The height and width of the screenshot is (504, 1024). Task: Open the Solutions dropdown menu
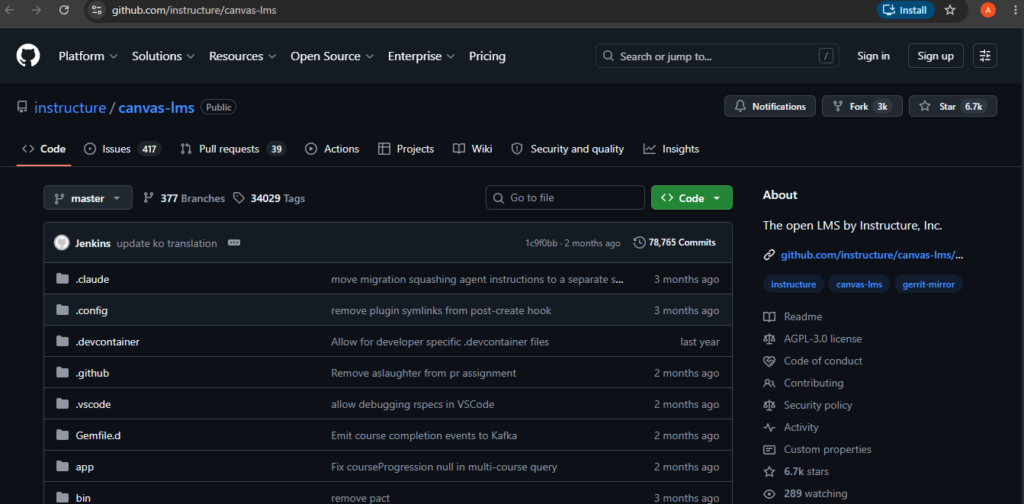(x=163, y=56)
